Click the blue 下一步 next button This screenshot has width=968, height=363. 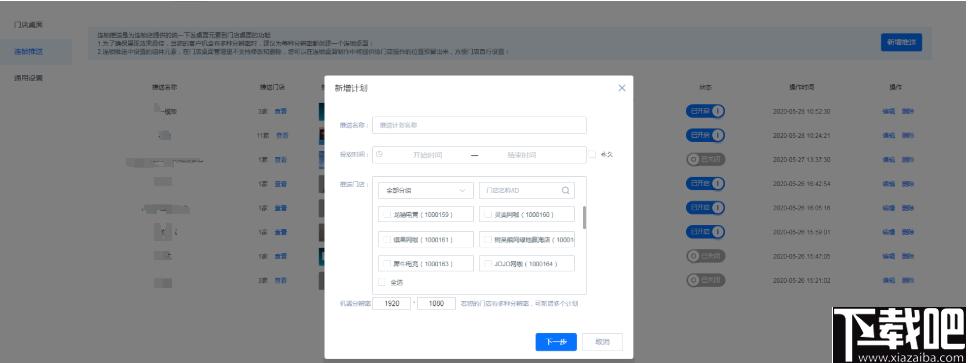556,342
